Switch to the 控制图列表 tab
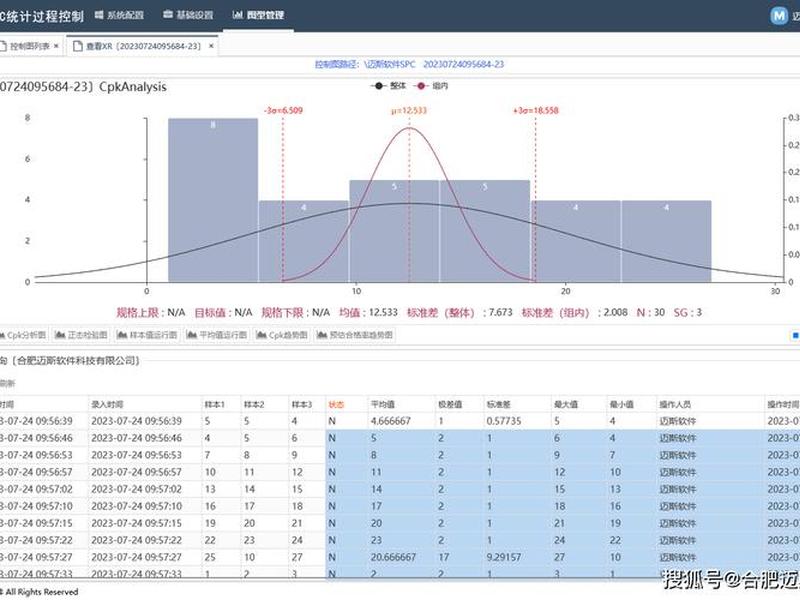The width and height of the screenshot is (800, 600). coord(29,46)
